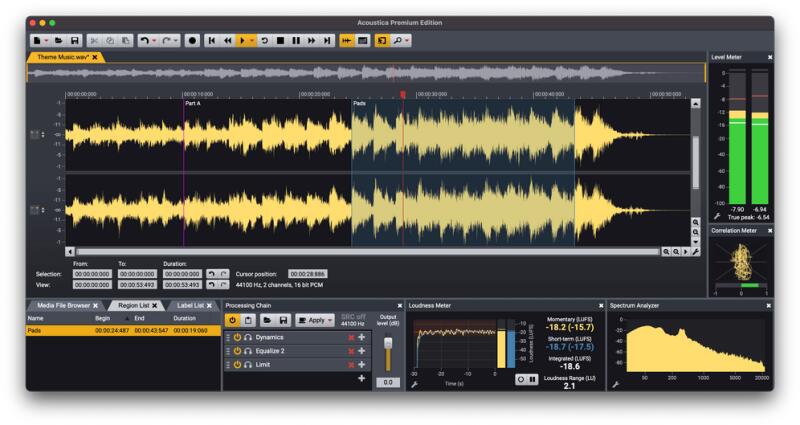Click the zoom magnifier tool in toolbar
This screenshot has height=425, width=800.
(397, 40)
